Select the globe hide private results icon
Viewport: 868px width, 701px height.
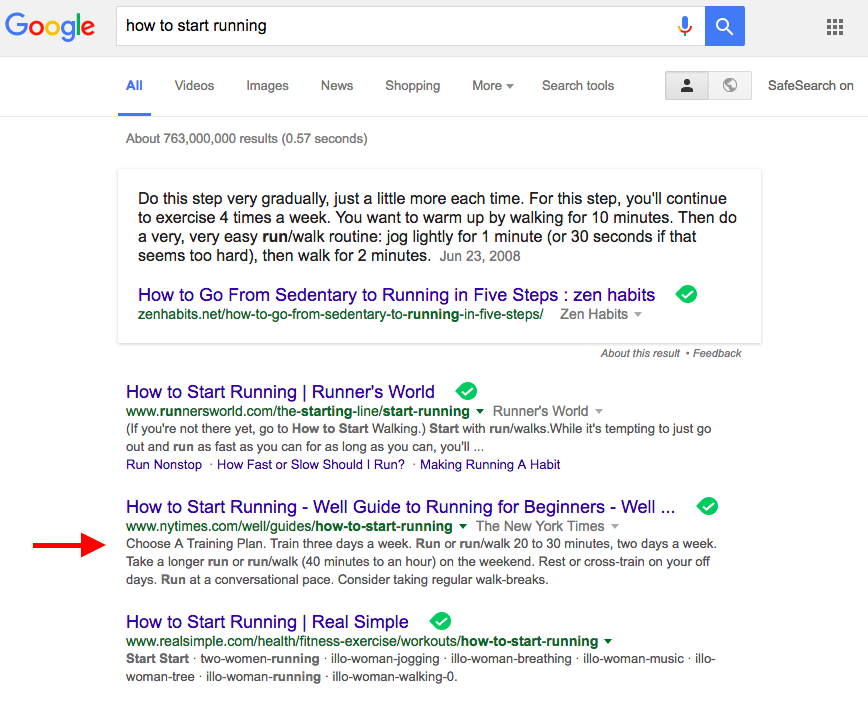[x=730, y=85]
